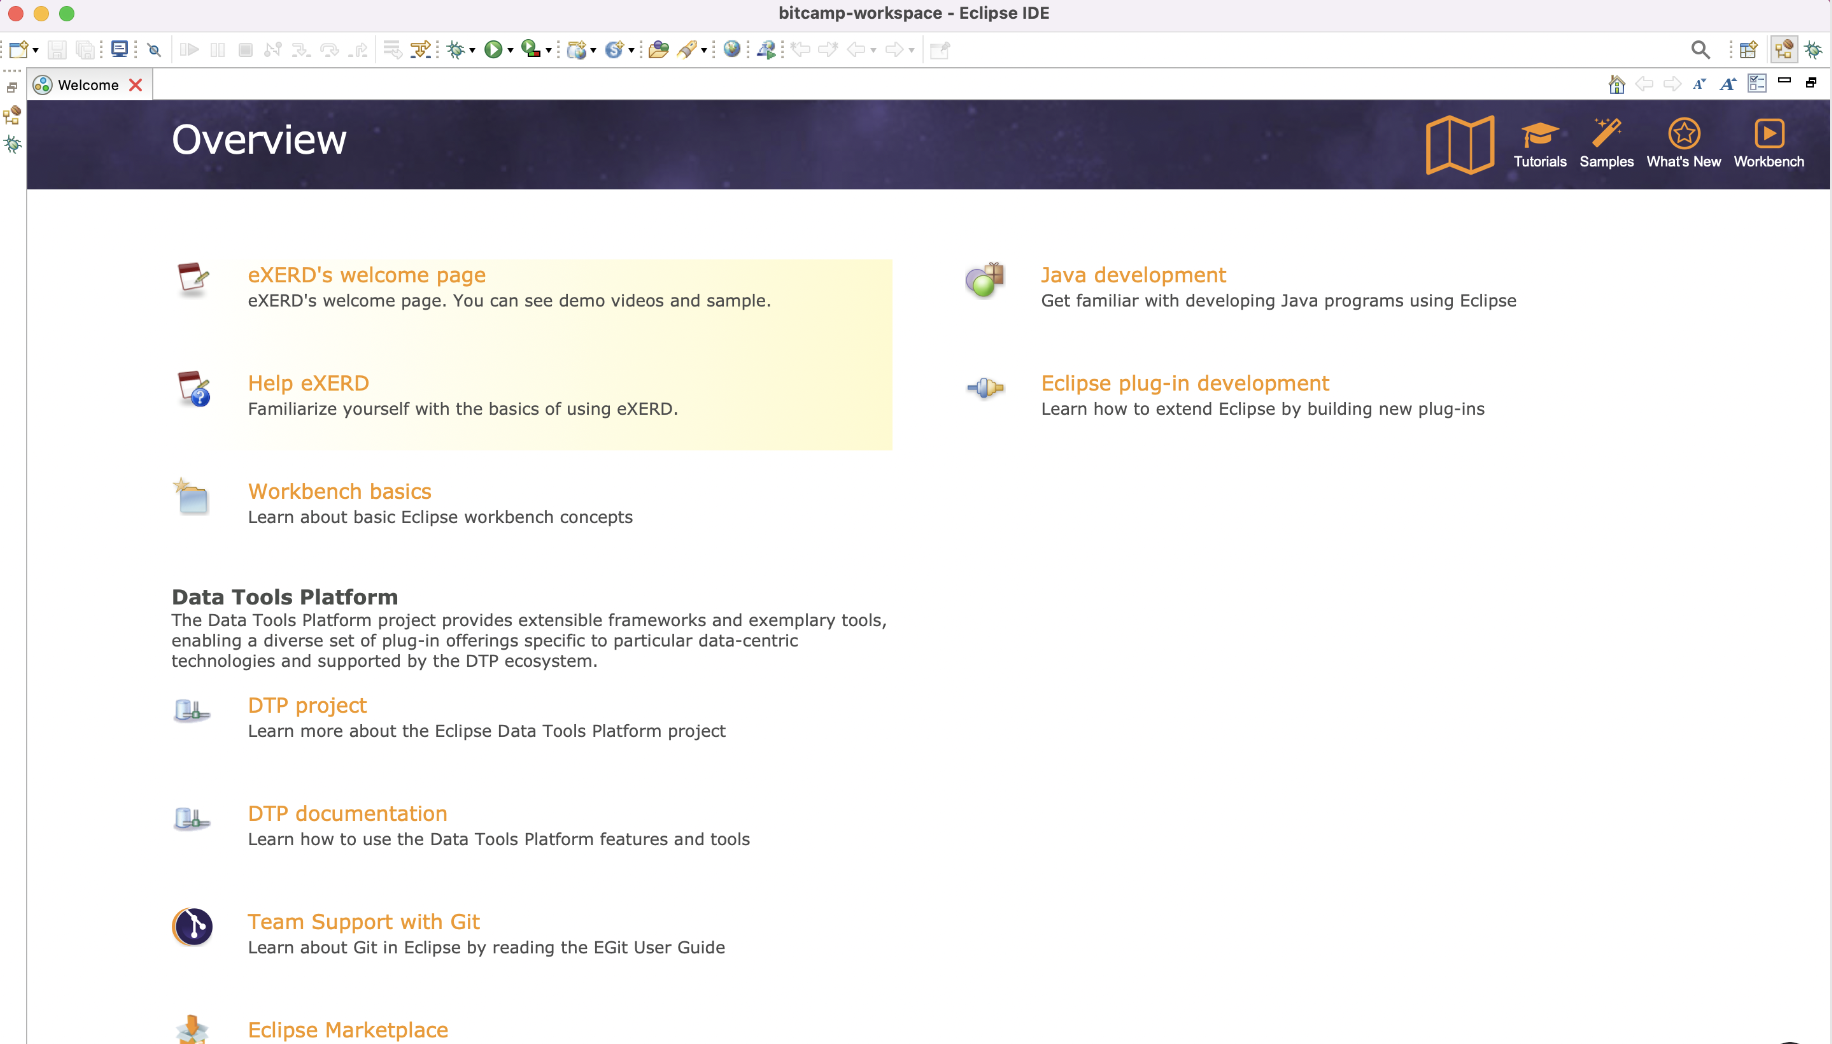1832x1044 pixels.
Task: Enlarge the Welcome page font size
Action: click(x=1728, y=84)
